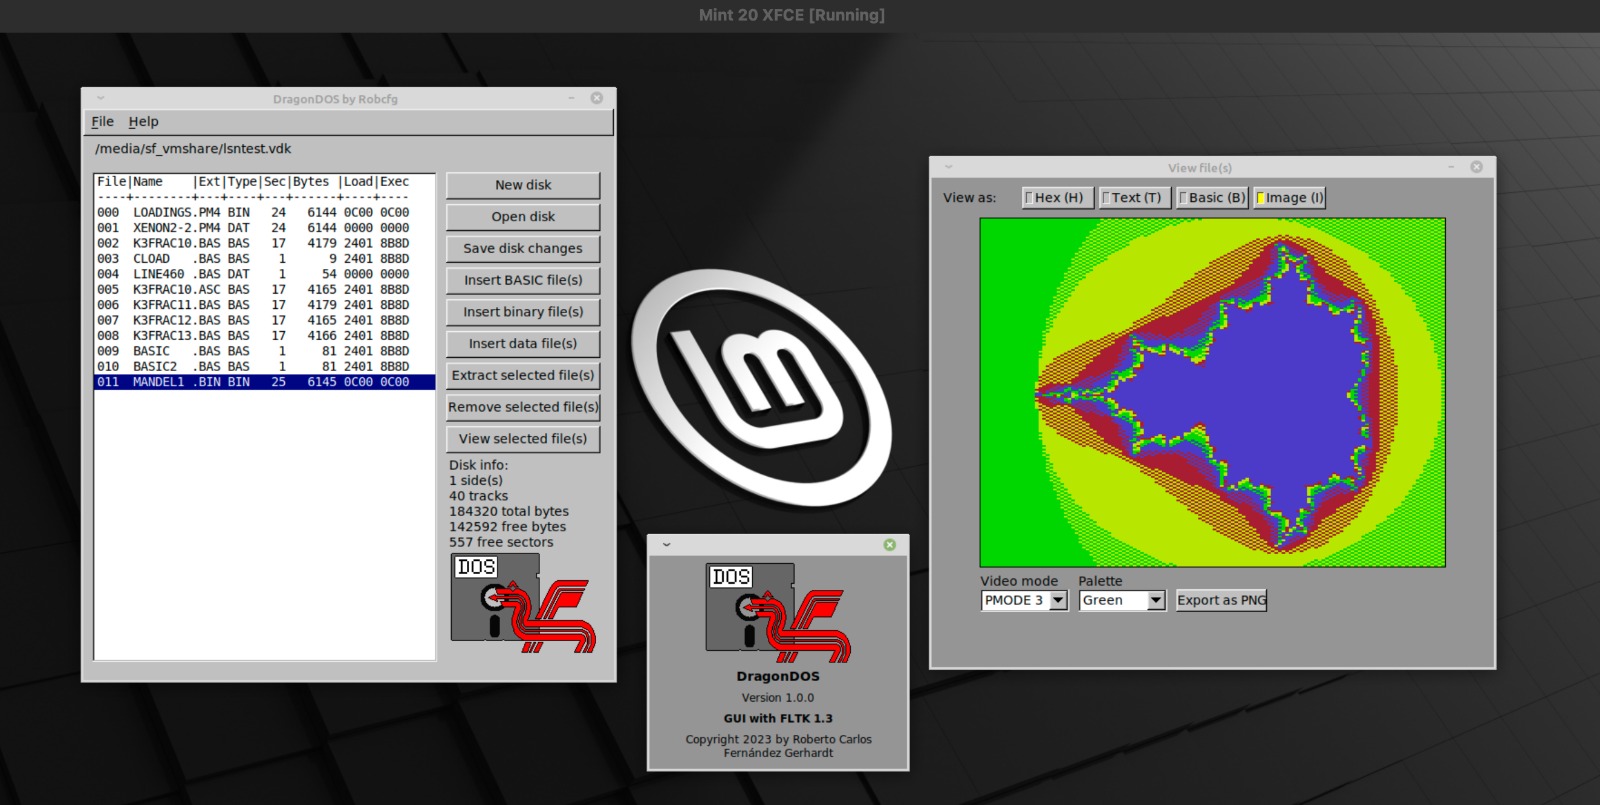Close the View file(s) window

(1476, 167)
